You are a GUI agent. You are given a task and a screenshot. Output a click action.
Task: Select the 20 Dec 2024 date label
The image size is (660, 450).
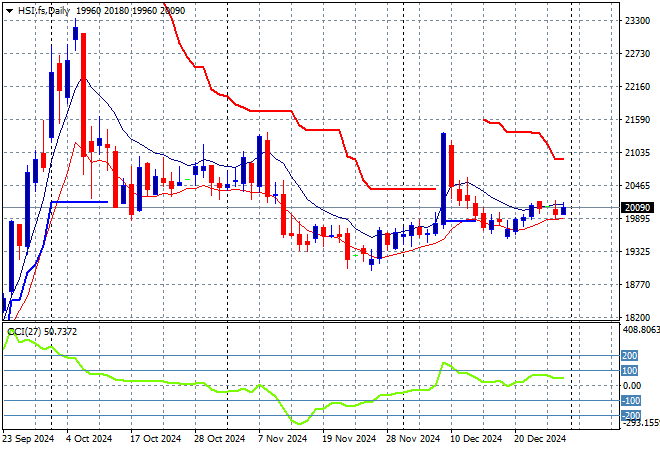[539, 438]
